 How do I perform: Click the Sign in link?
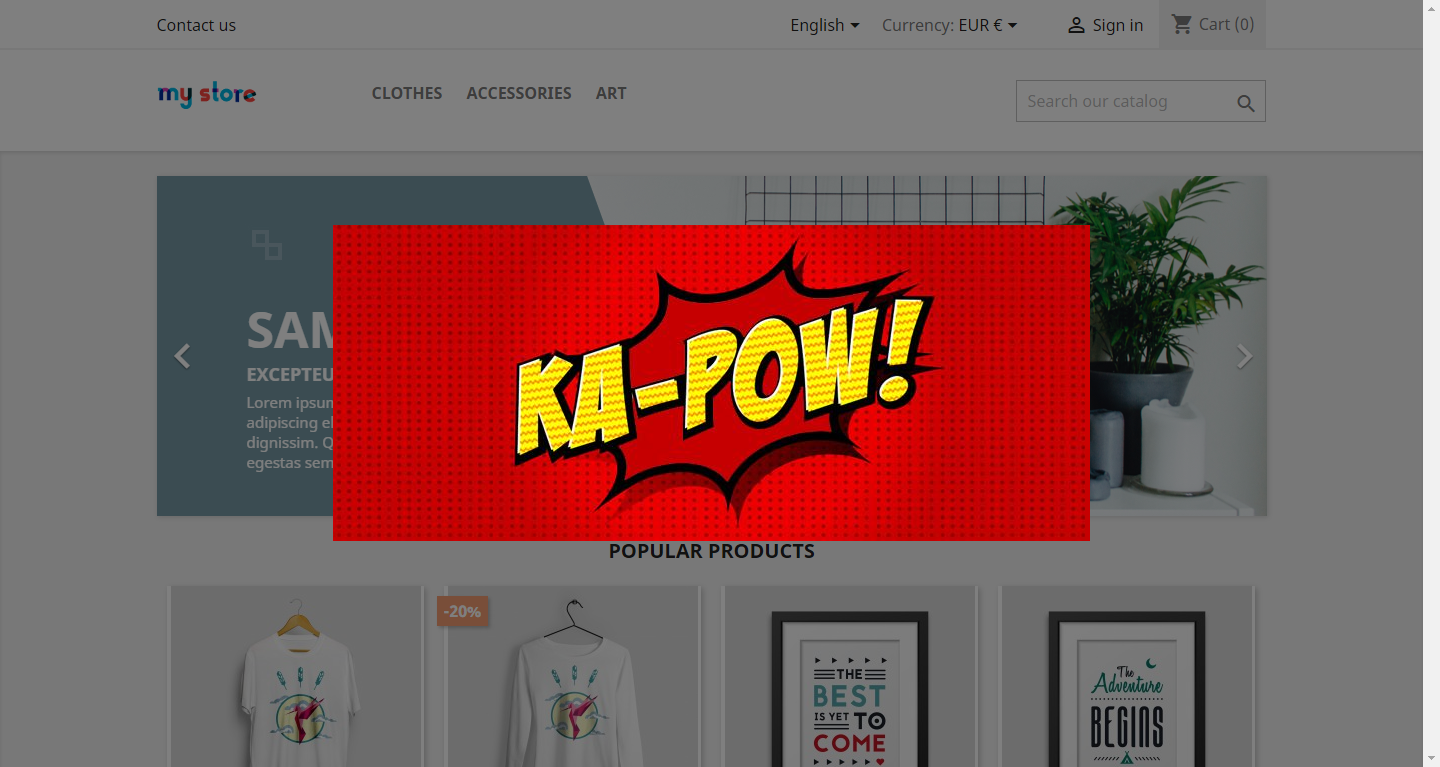point(1117,25)
